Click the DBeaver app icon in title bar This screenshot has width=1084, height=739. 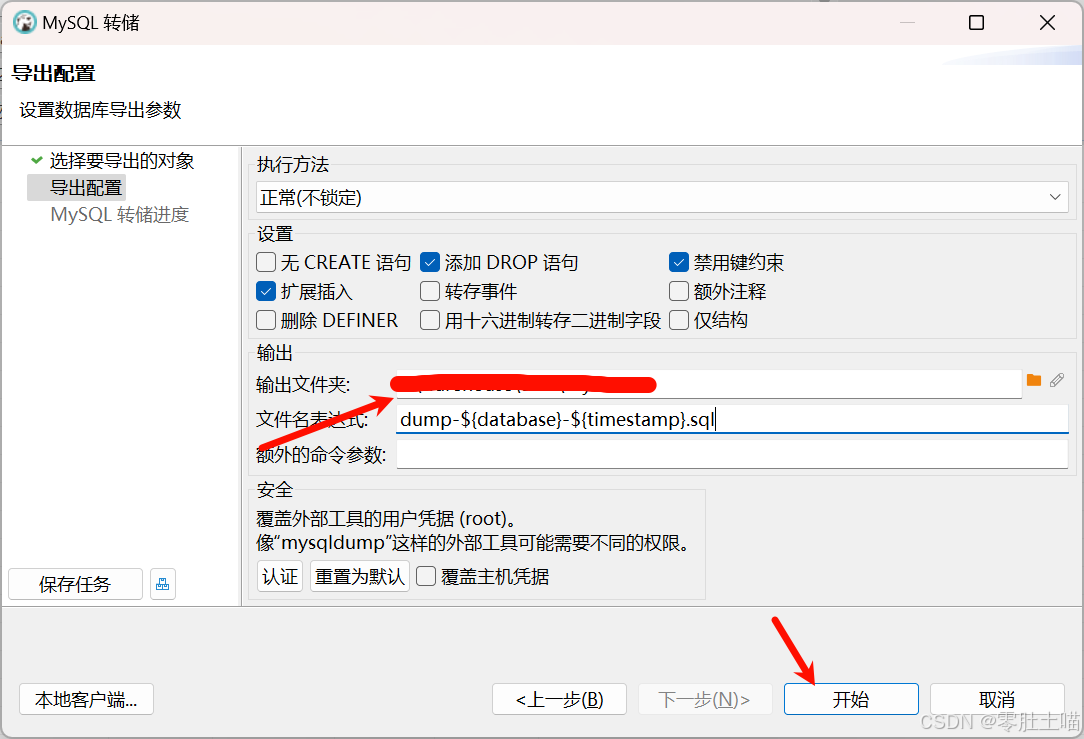point(25,23)
